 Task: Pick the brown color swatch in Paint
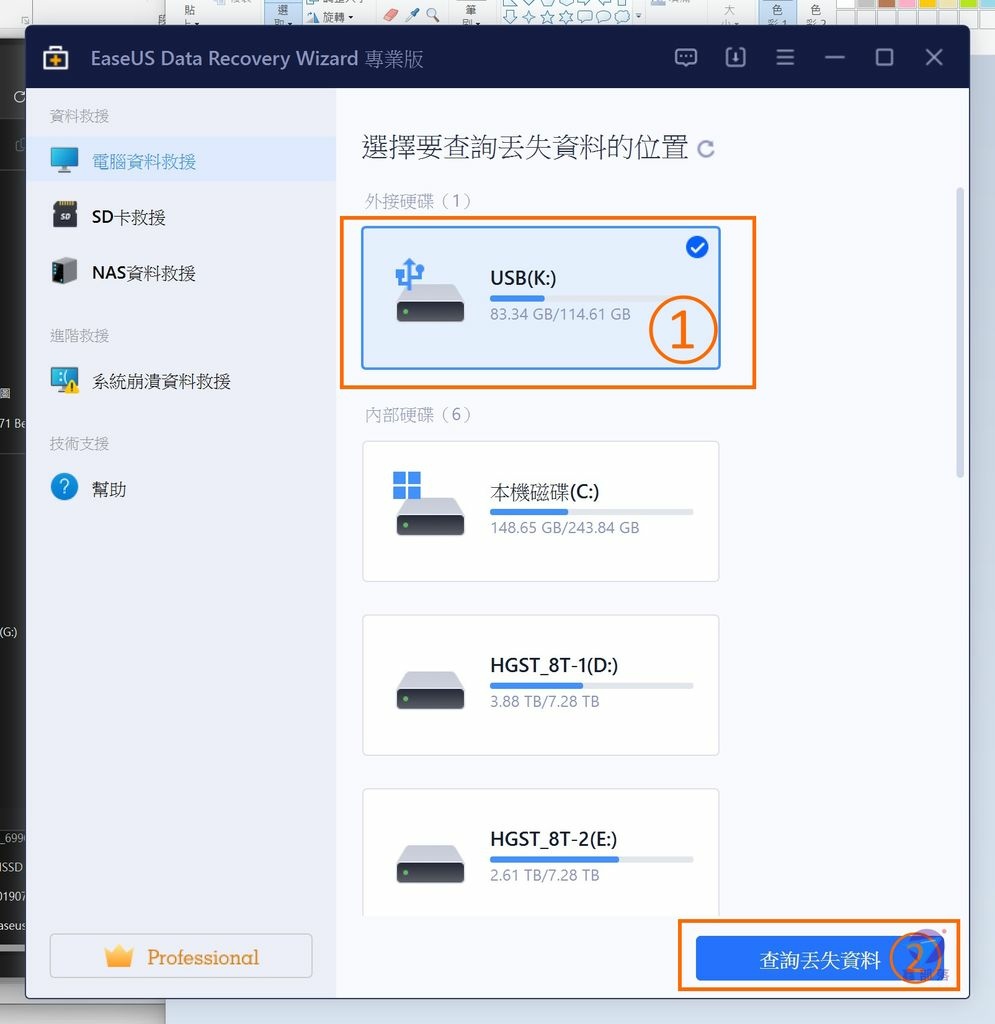(886, 3)
